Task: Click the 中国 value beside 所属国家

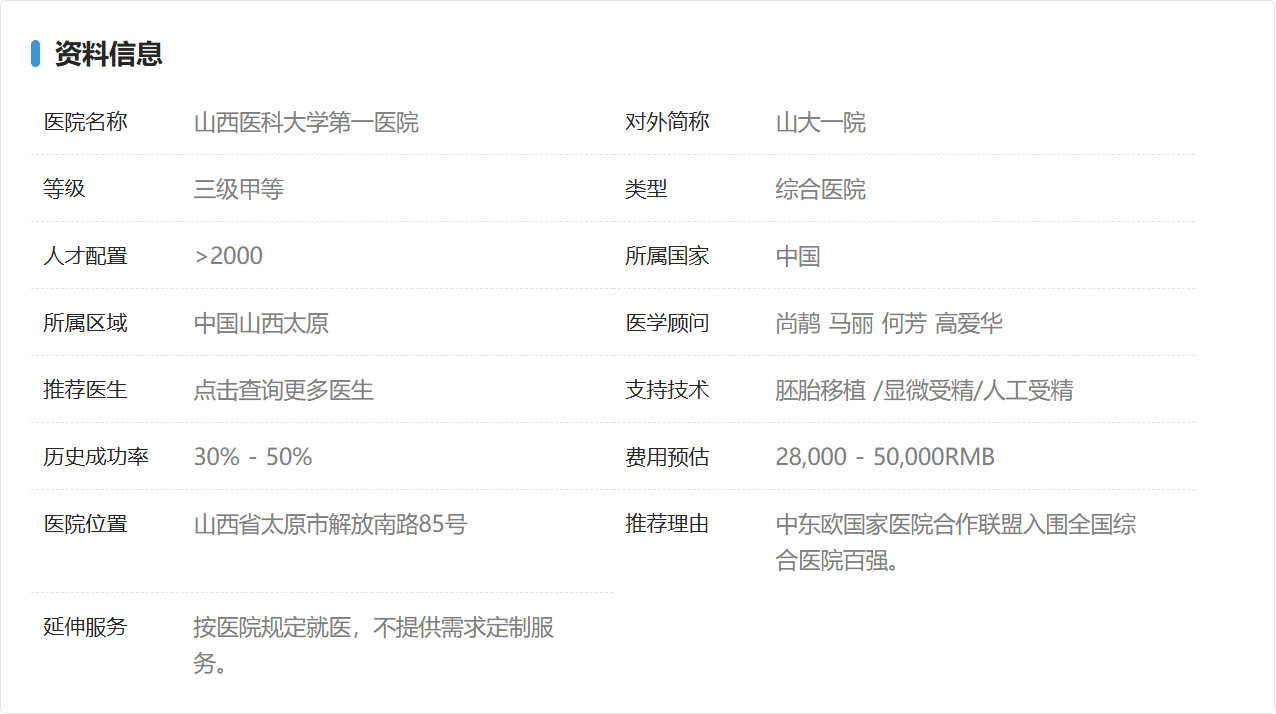Action: (x=798, y=256)
